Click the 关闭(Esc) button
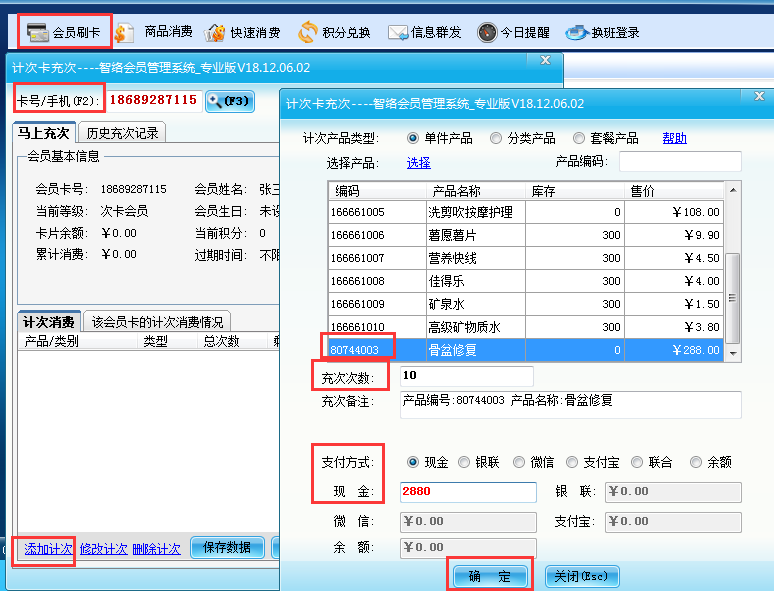 click(581, 576)
